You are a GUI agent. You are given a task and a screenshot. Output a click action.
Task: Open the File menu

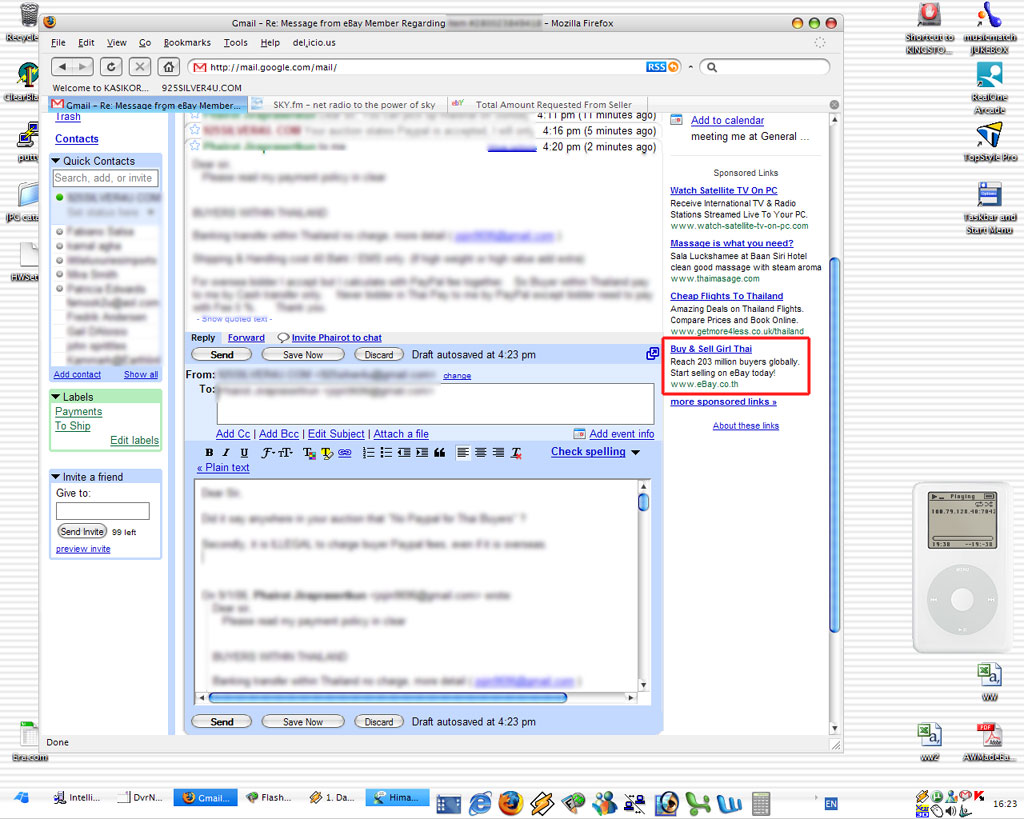pos(58,42)
